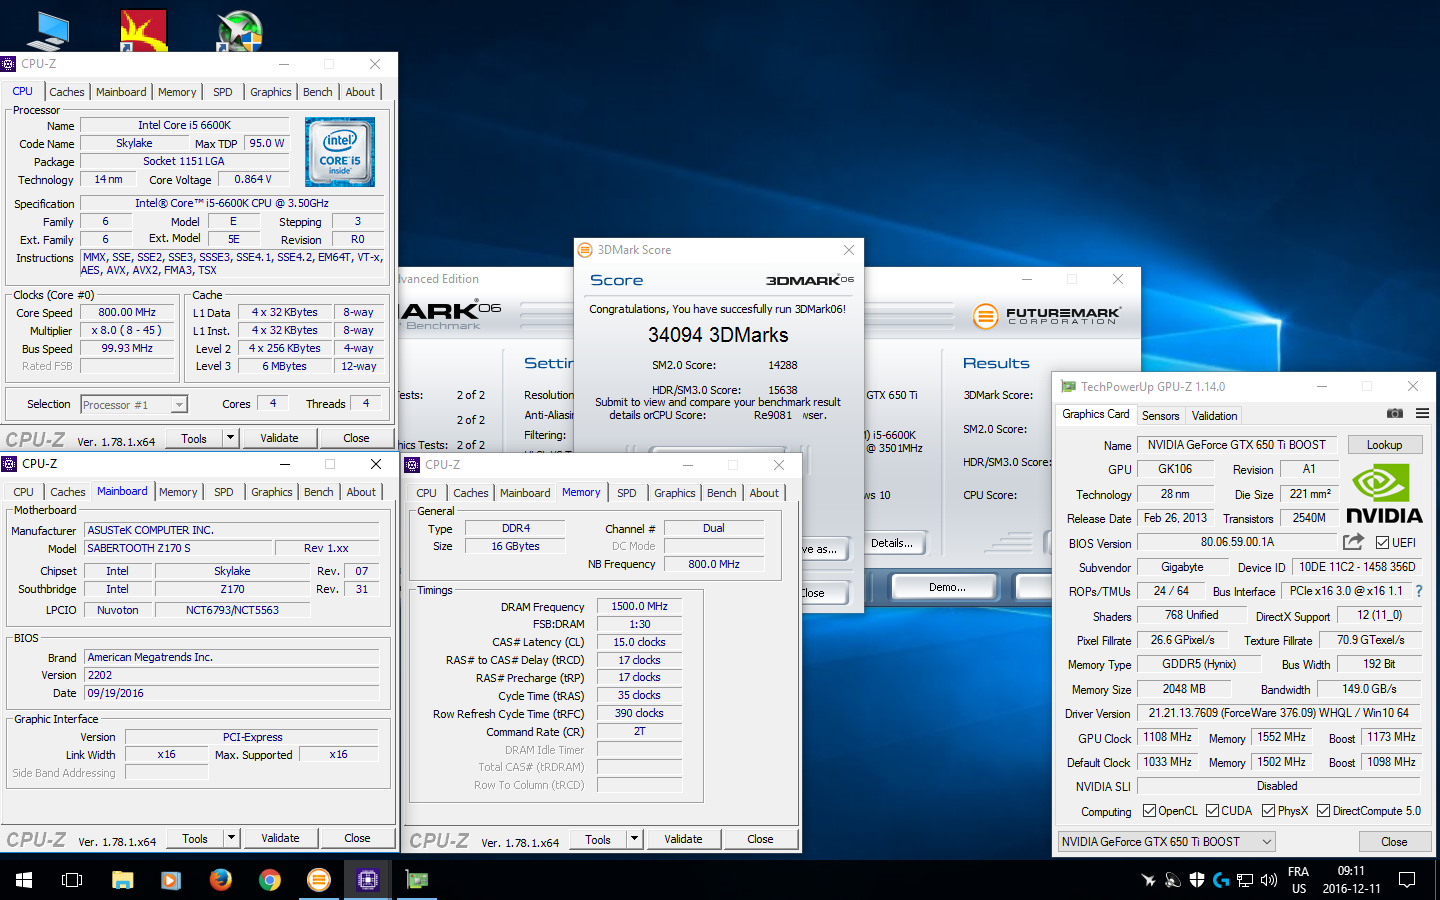Click the BIOS date 09/19/2016 value
Screen dimensions: 1440x900
pyautogui.click(x=232, y=693)
